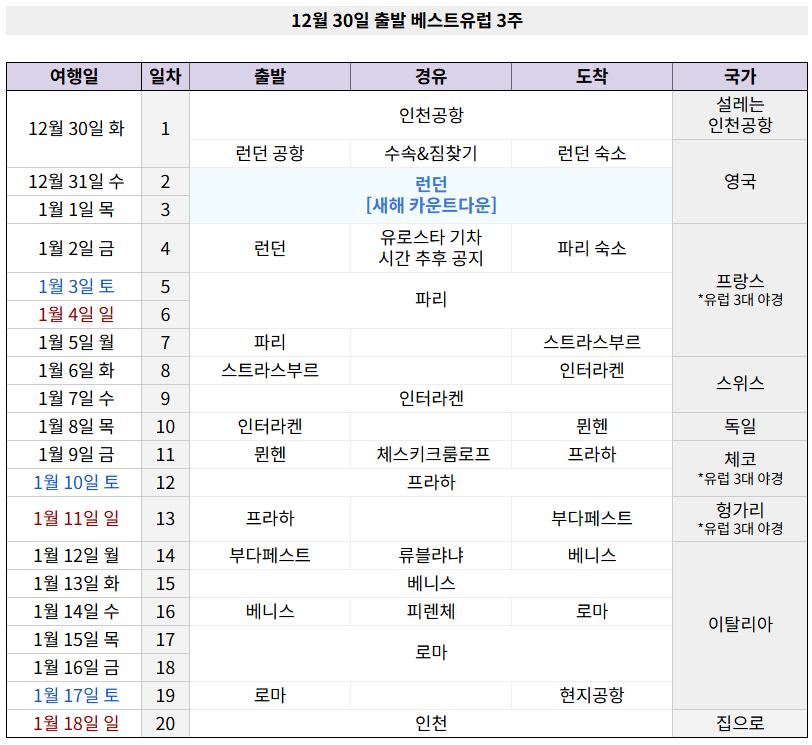Click the date cell '1월 2일 금'
This screenshot has width=812, height=745.
pyautogui.click(x=74, y=249)
